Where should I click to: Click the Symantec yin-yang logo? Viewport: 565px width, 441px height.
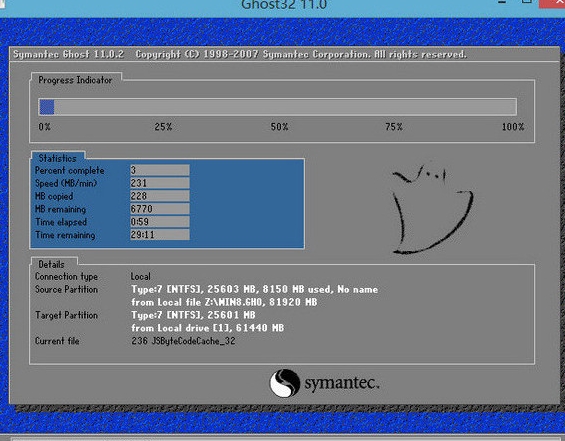(285, 383)
